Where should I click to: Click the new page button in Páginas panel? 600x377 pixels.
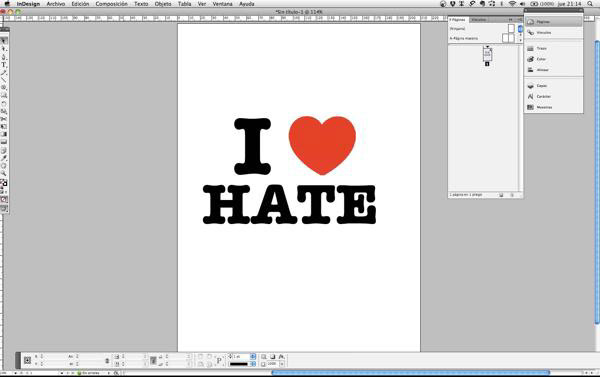(501, 195)
